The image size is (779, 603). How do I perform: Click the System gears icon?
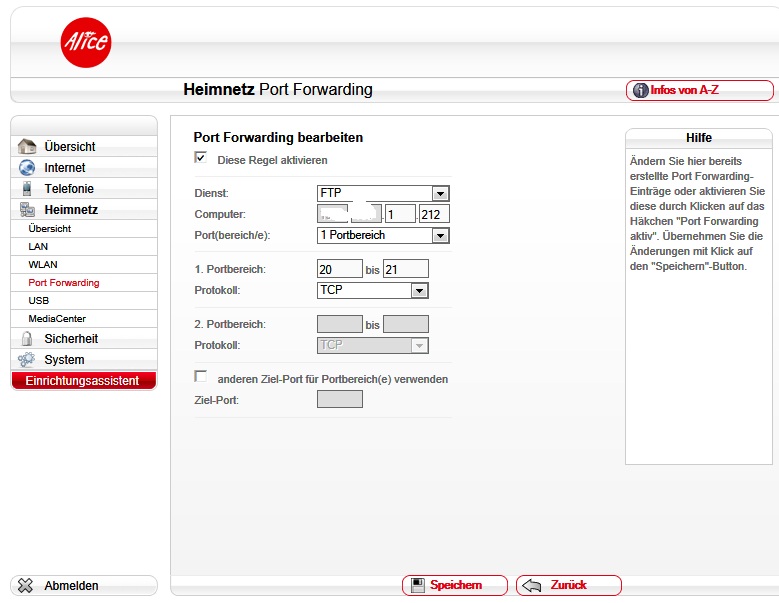27,360
